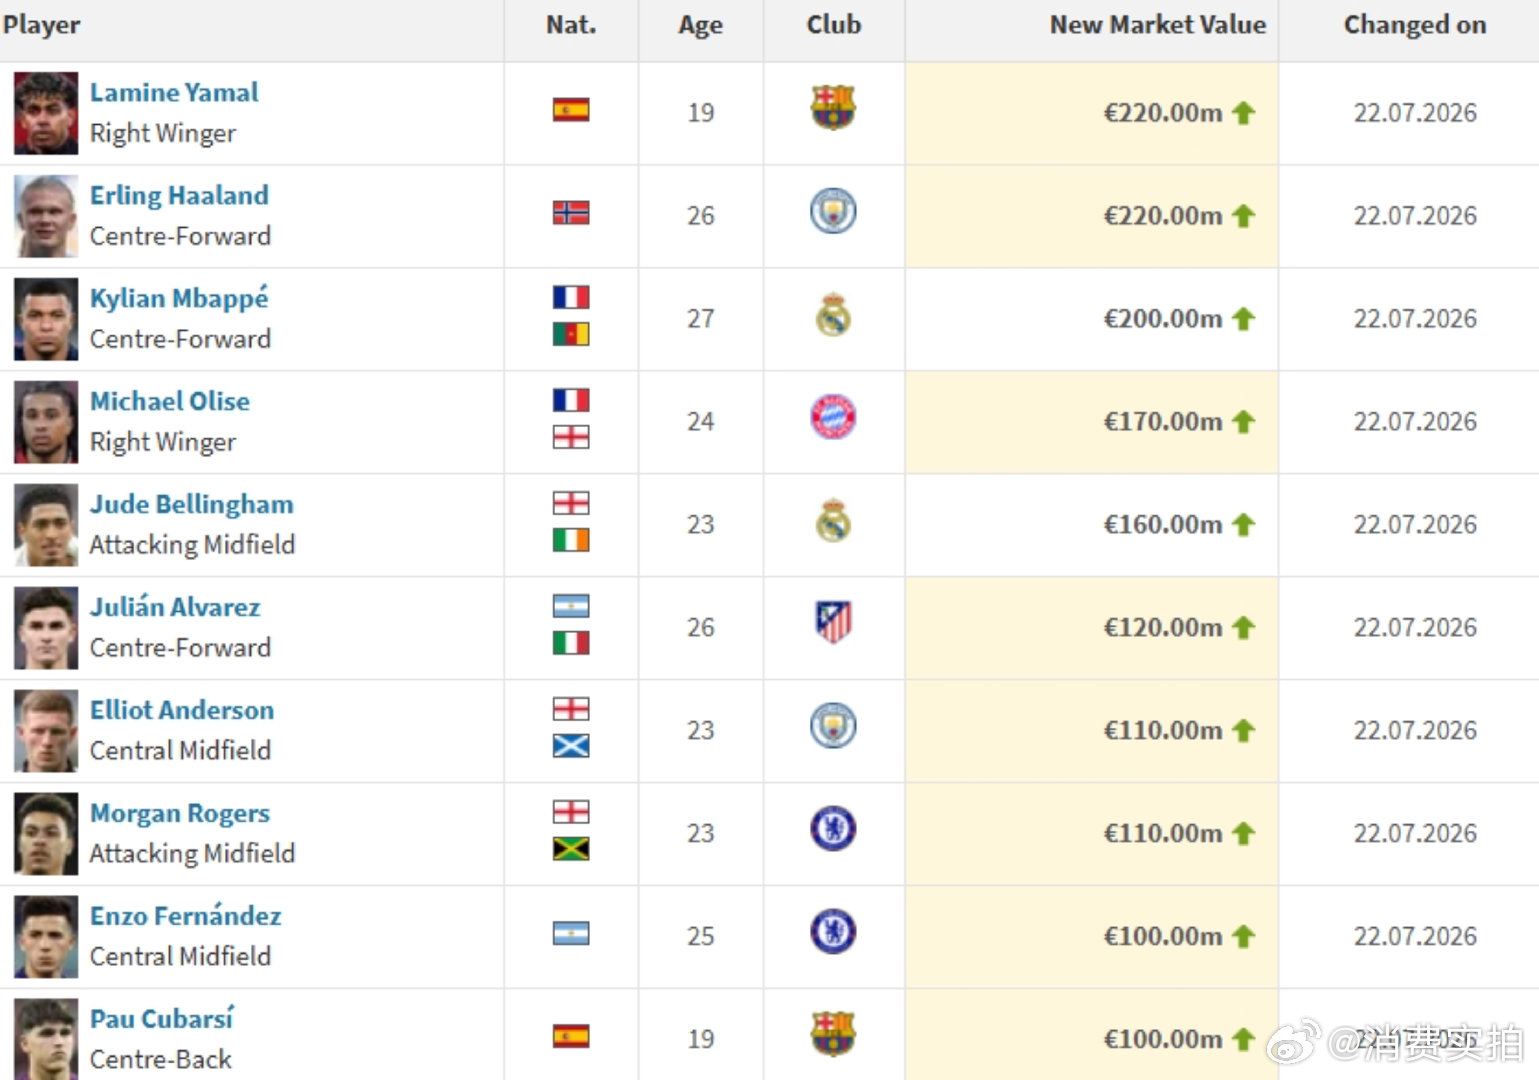This screenshot has height=1080, width=1539.
Task: Sort the table by the Age column header
Action: click(700, 25)
